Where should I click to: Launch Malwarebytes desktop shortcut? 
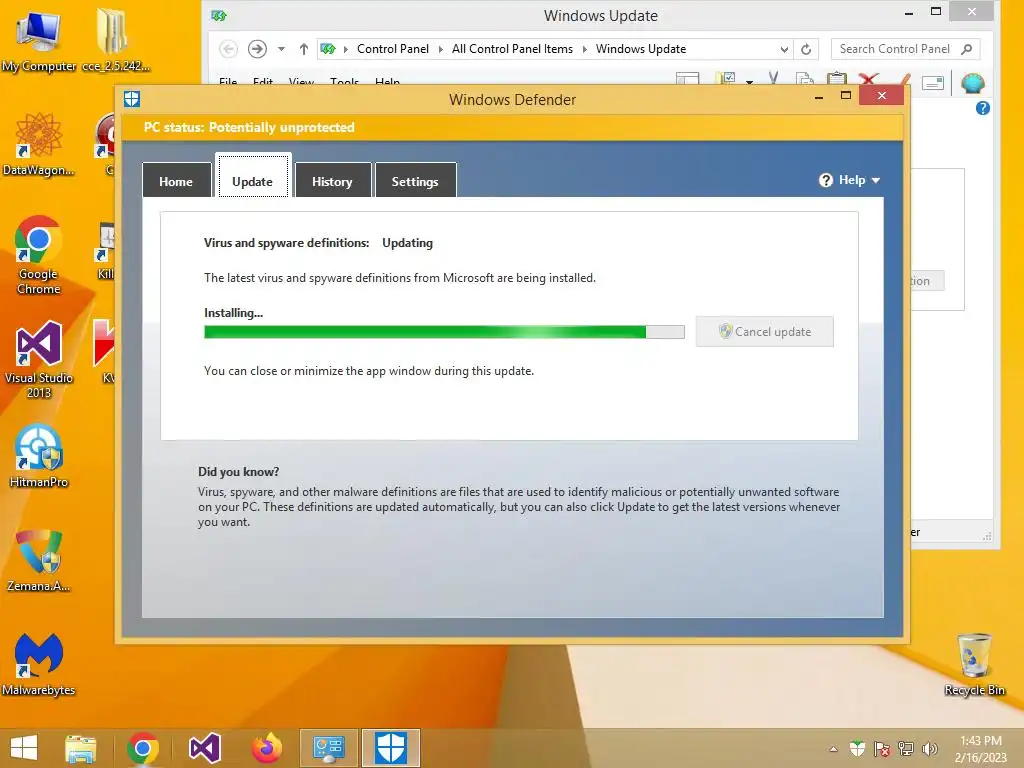pos(39,664)
